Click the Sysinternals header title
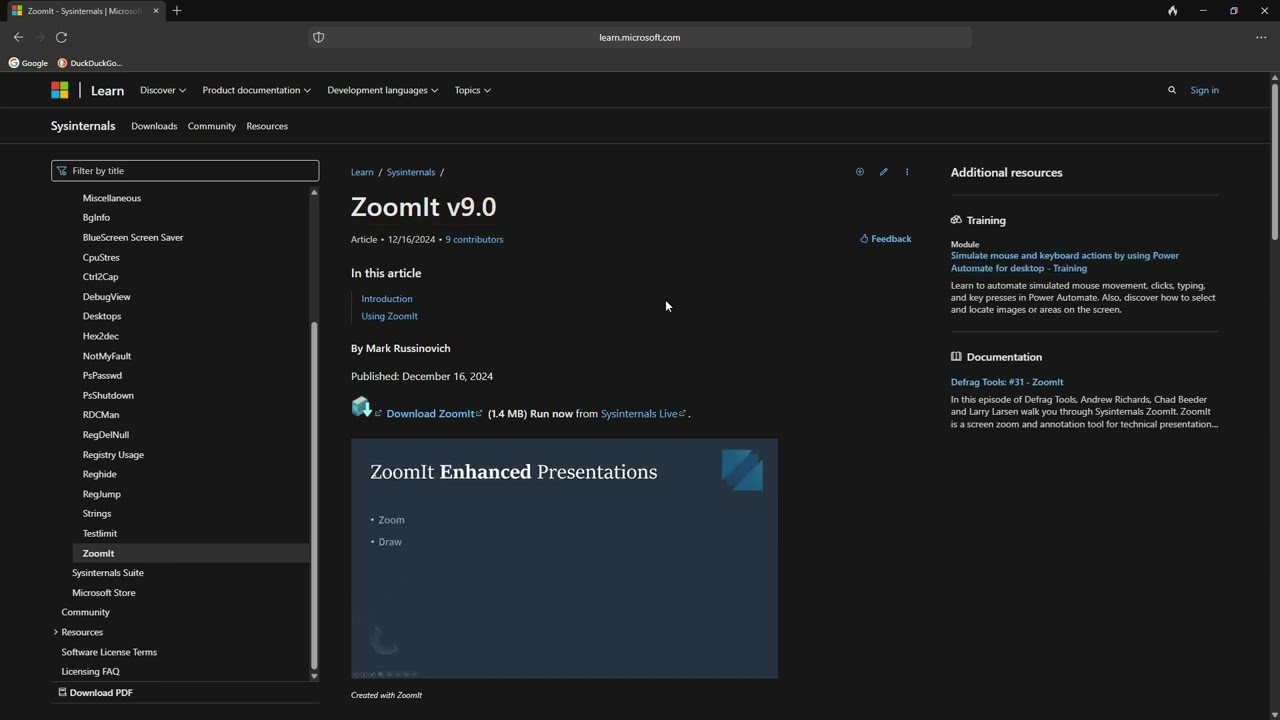This screenshot has width=1280, height=720. [x=83, y=126]
